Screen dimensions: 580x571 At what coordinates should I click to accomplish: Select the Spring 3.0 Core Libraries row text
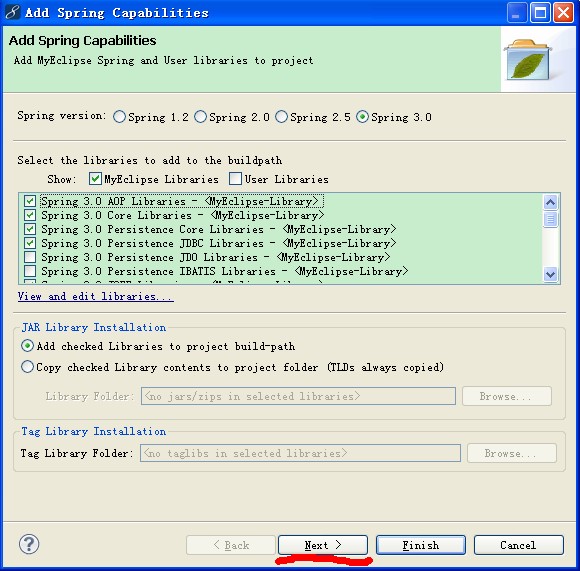coord(183,215)
